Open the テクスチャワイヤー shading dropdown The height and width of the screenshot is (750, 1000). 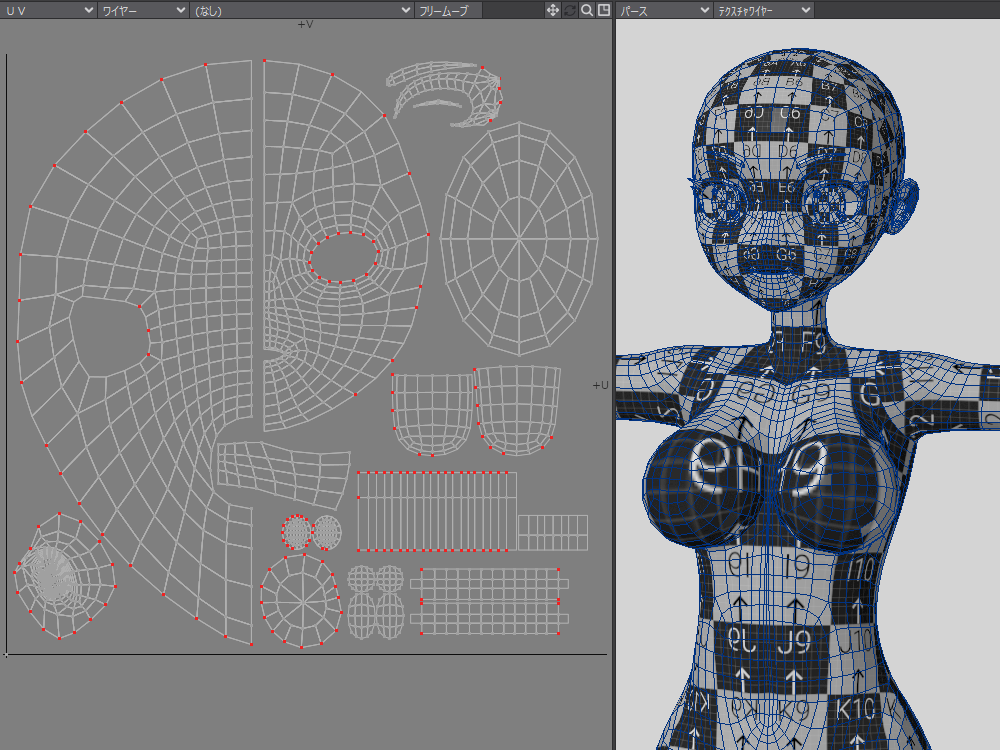[x=763, y=10]
